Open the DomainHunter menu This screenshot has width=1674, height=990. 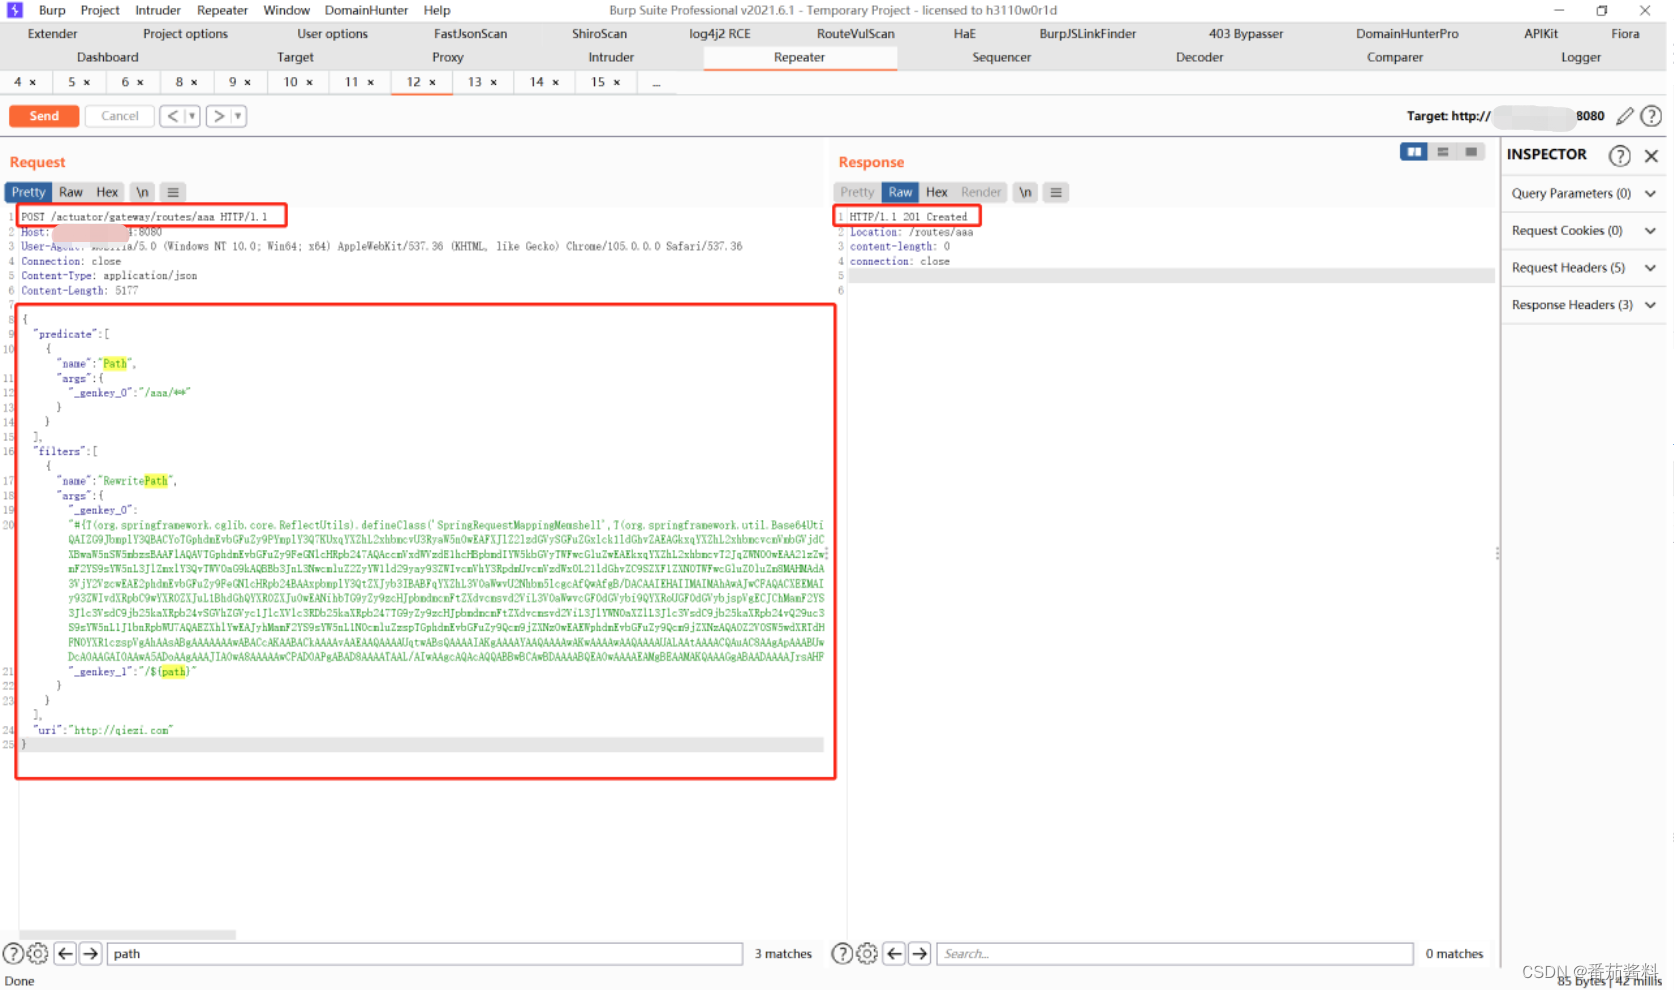pyautogui.click(x=366, y=10)
